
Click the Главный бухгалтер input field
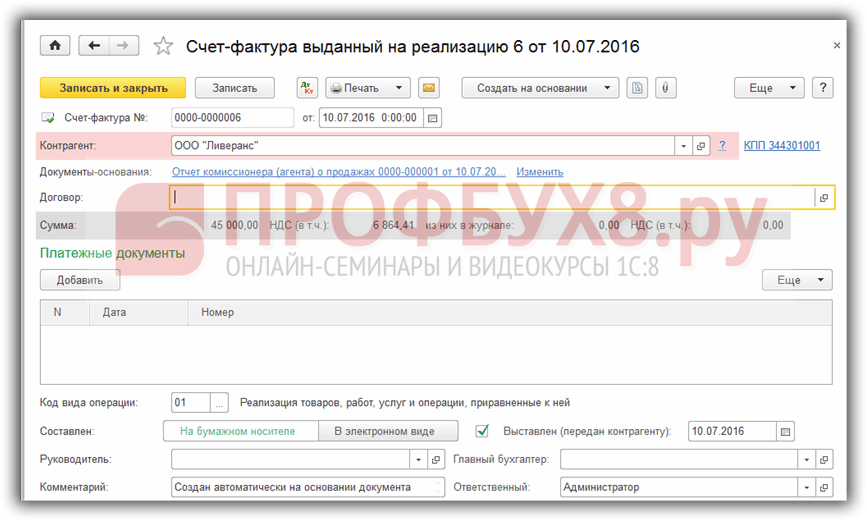[x=680, y=460]
